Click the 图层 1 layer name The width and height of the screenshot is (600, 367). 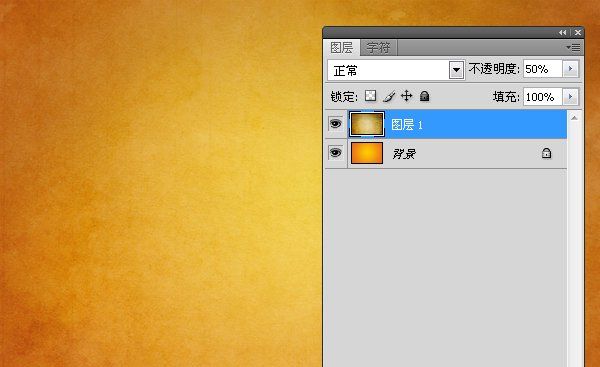(407, 125)
